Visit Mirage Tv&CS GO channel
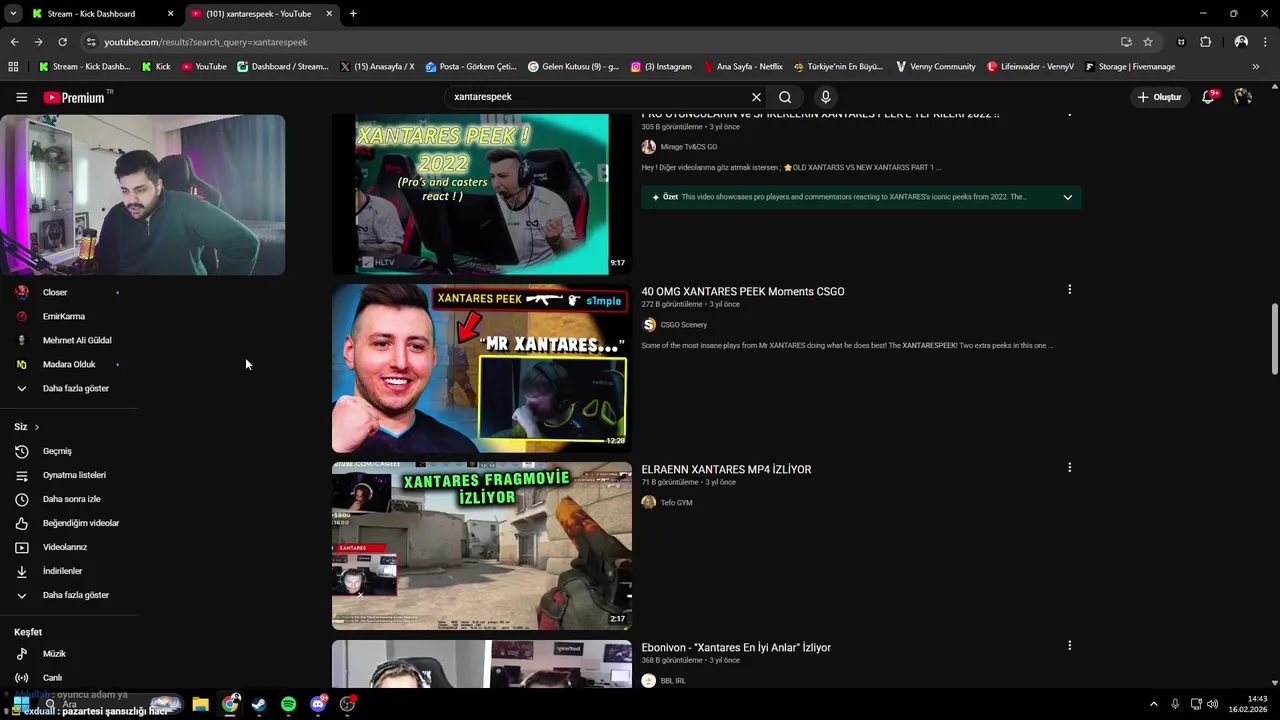The height and width of the screenshot is (720, 1280). coord(688,147)
